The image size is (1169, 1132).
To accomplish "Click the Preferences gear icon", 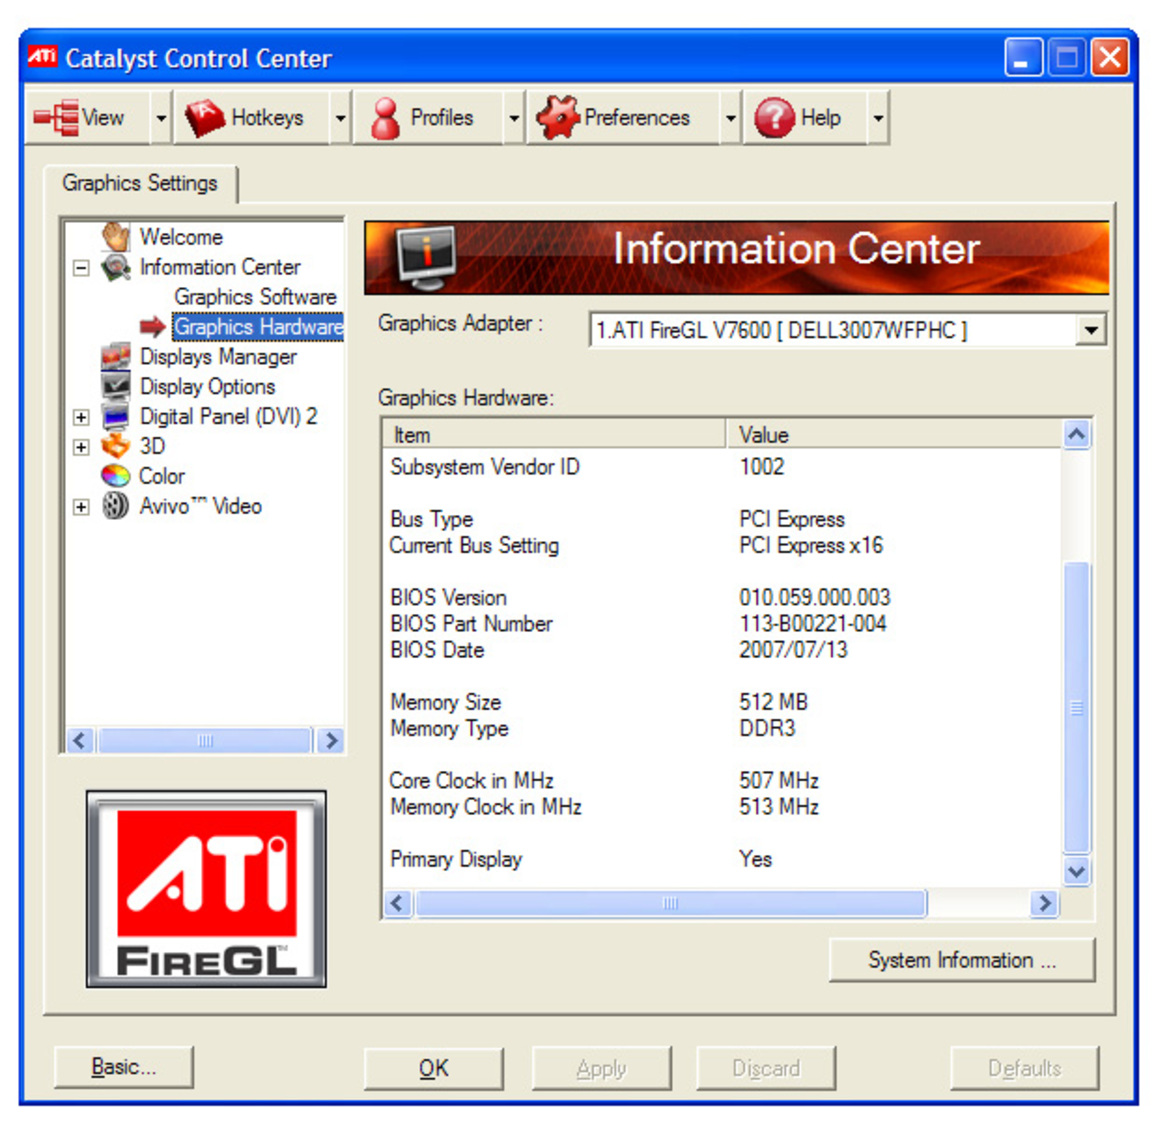I will click(x=558, y=117).
